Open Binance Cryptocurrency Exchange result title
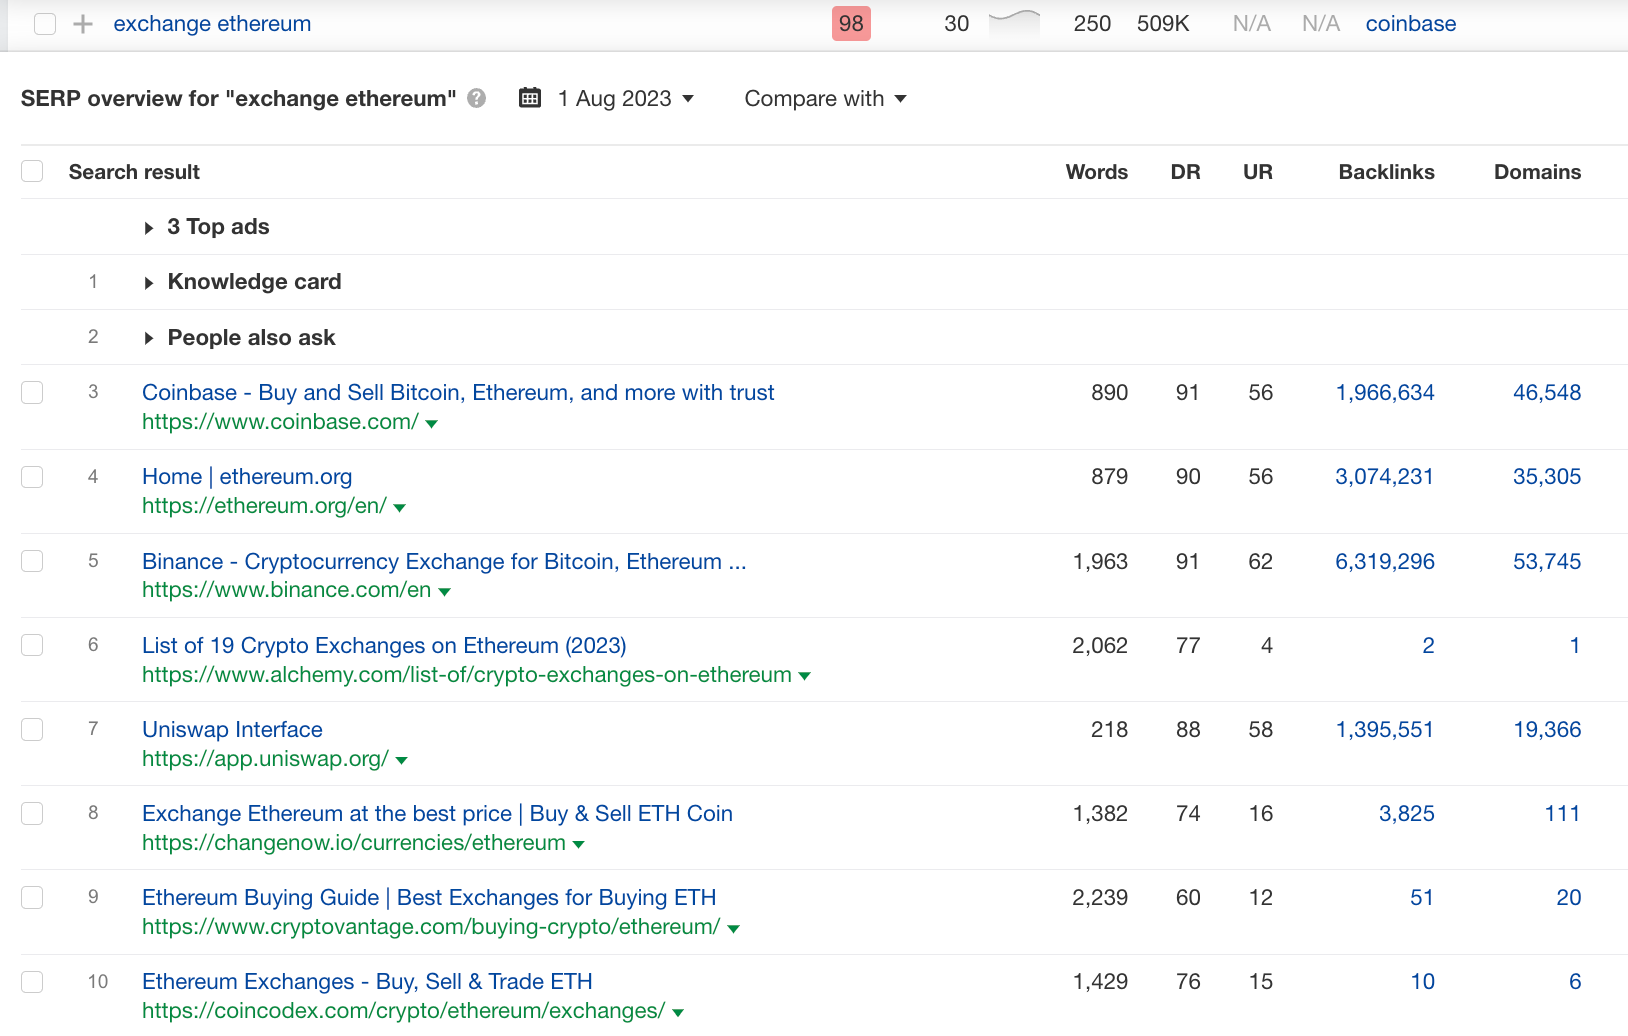The width and height of the screenshot is (1628, 1036). [444, 561]
